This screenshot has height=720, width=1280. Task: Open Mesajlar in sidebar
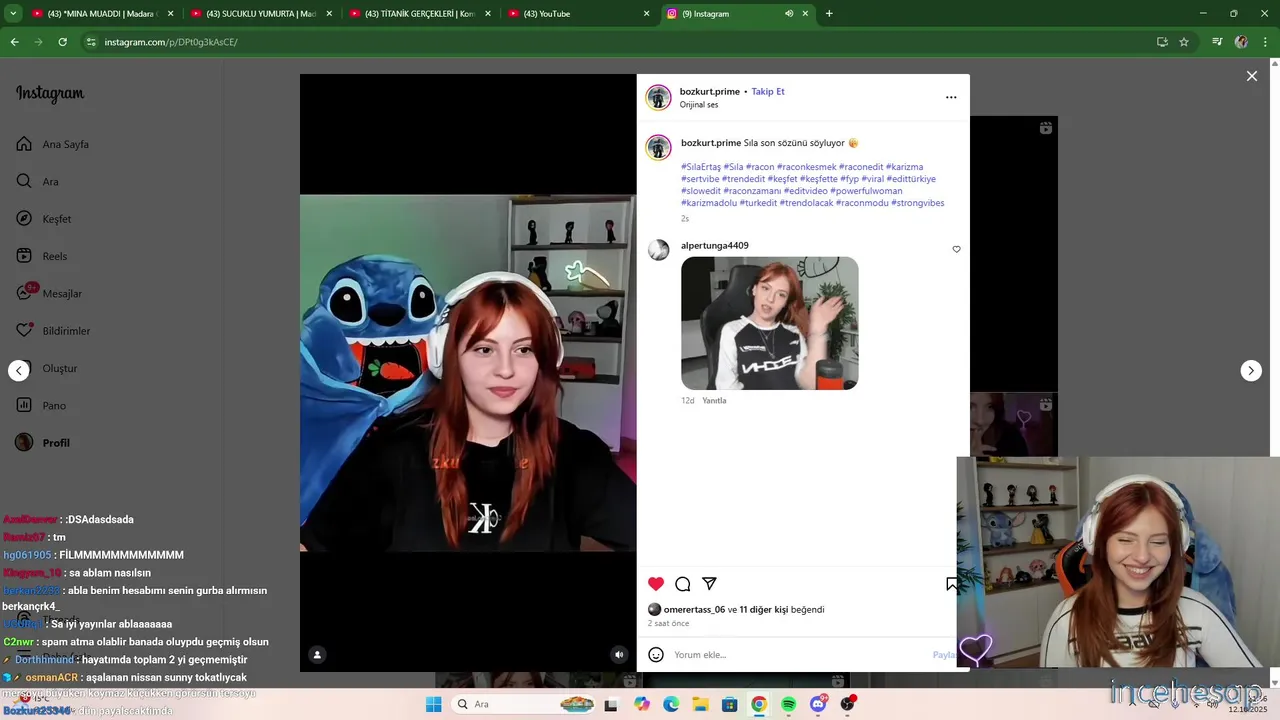(49, 293)
